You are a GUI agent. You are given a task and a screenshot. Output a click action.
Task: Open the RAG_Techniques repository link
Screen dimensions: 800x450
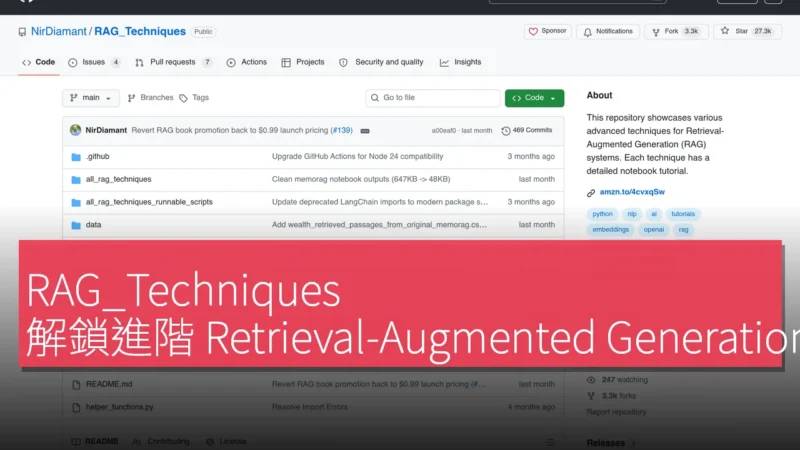pyautogui.click(x=140, y=32)
